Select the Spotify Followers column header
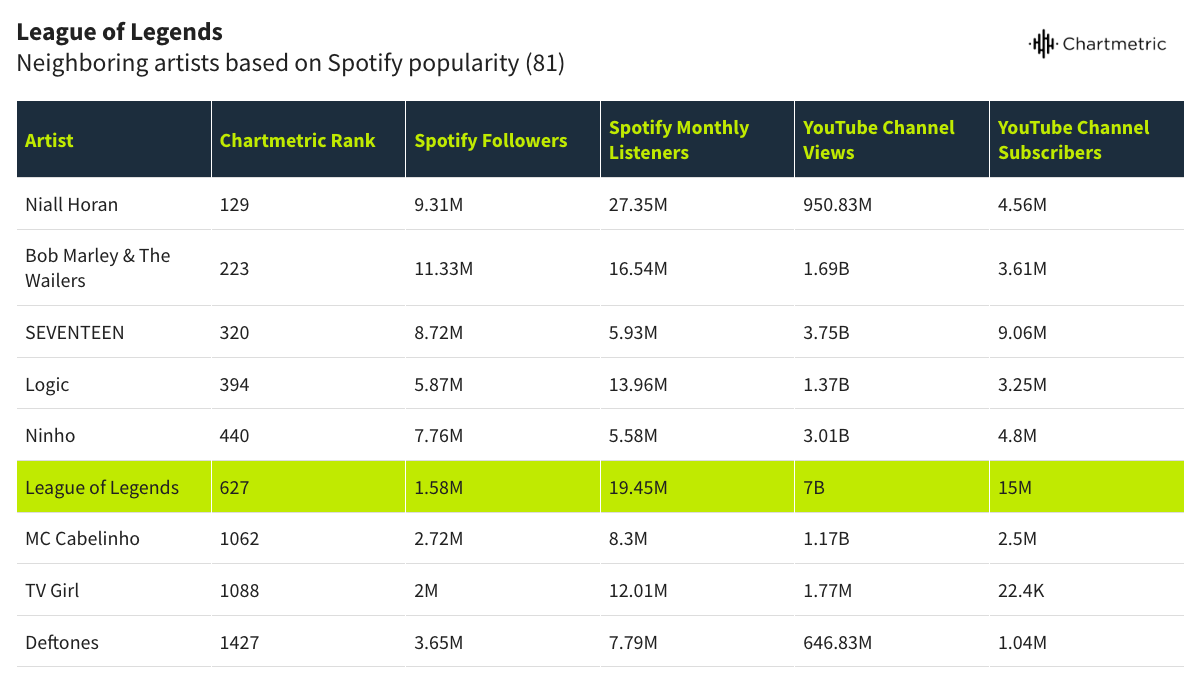This screenshot has height=683, width=1200. [490, 141]
